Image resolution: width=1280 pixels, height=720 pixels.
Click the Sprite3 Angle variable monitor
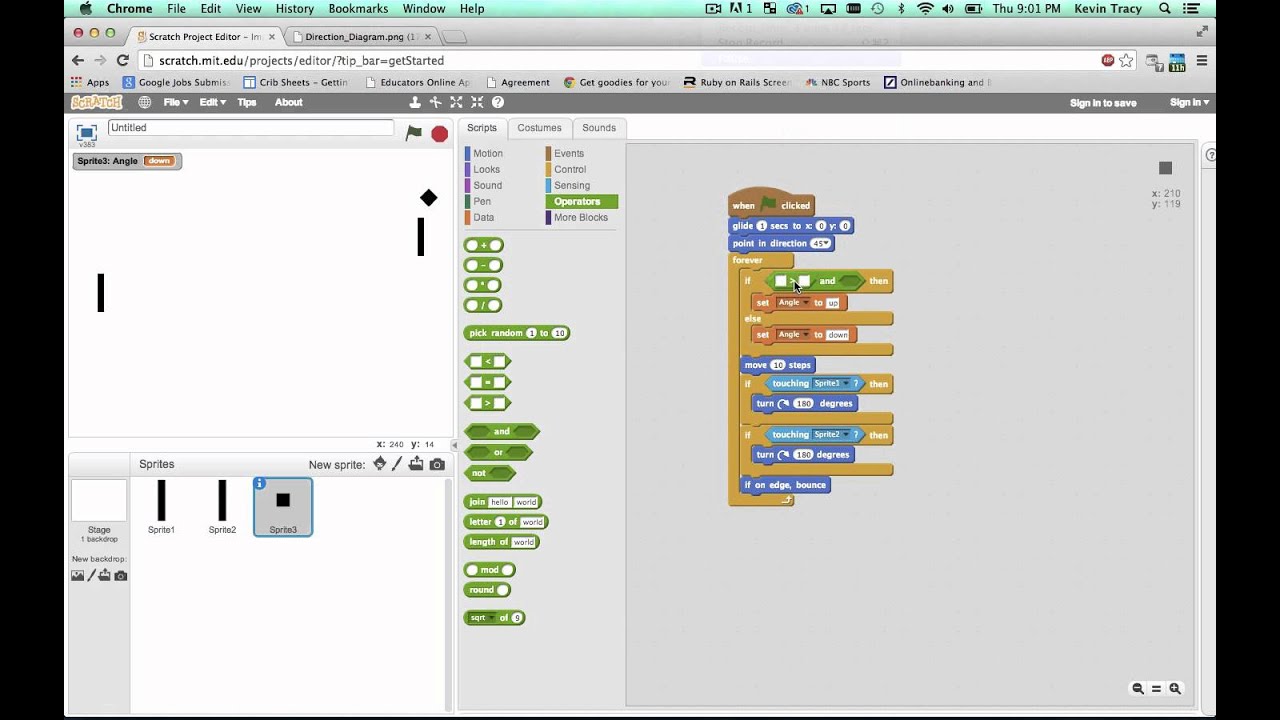coord(127,161)
